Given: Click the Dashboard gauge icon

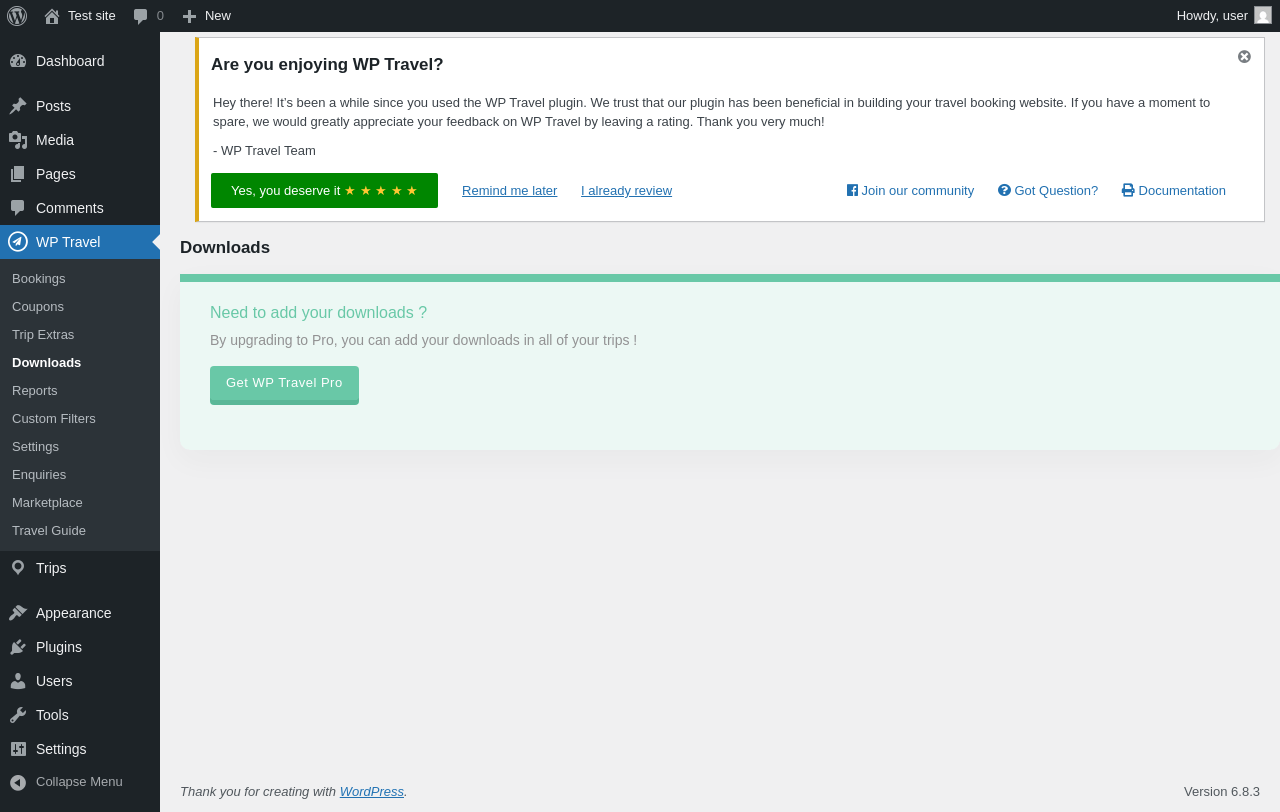Looking at the screenshot, I should 18,61.
